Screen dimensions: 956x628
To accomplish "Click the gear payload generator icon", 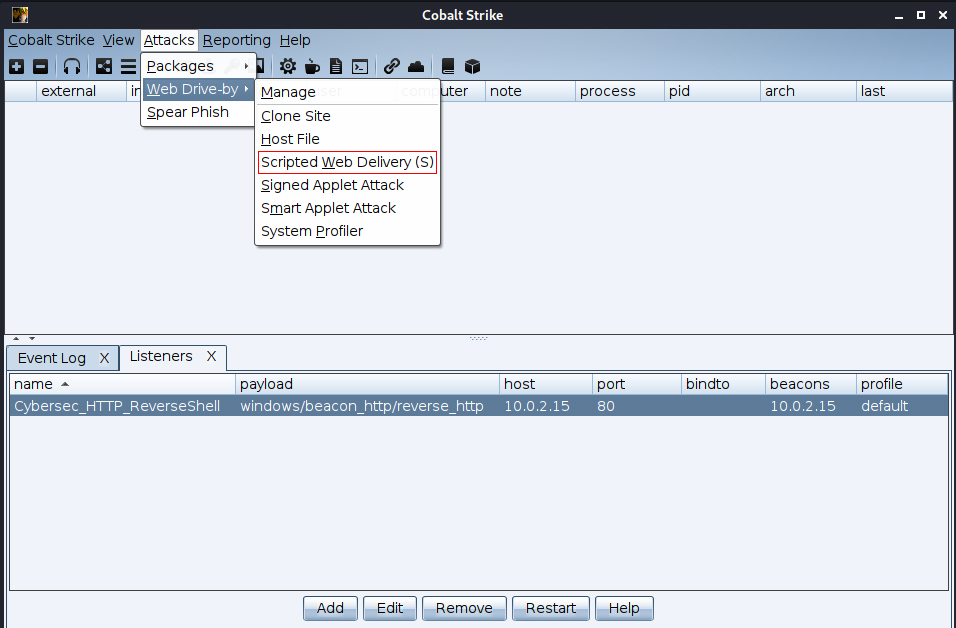I will point(288,67).
